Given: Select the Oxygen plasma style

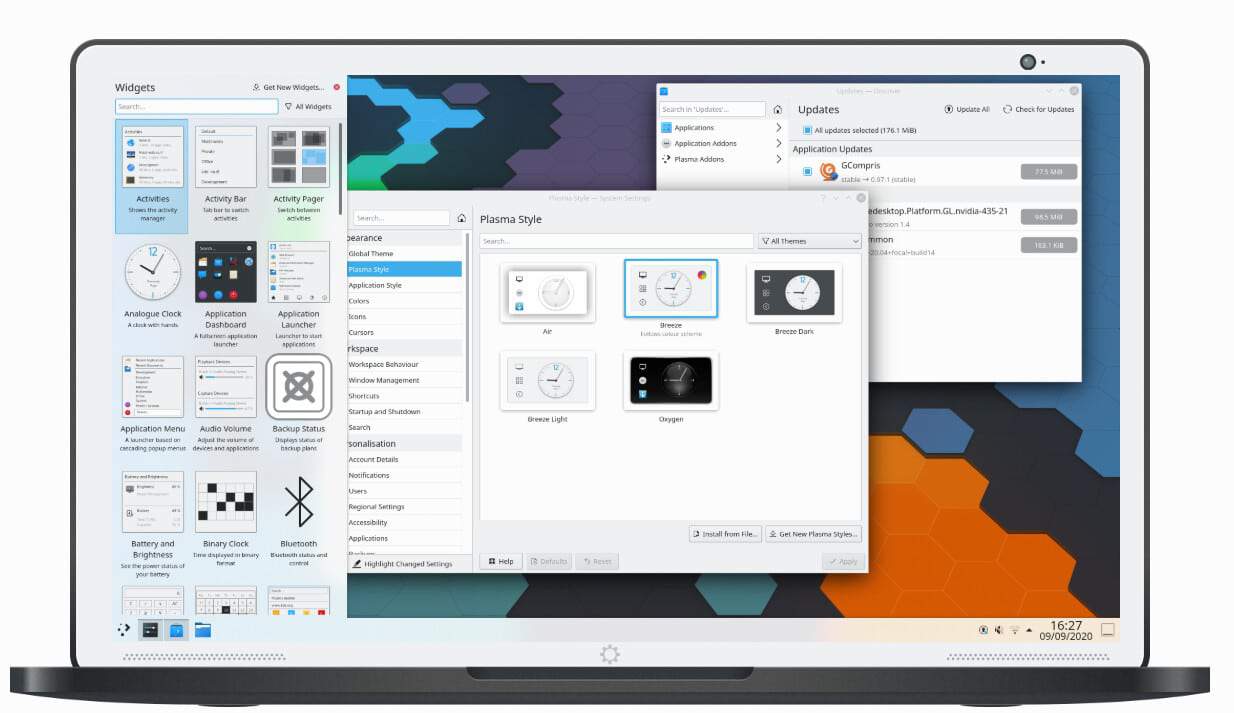Looking at the screenshot, I should pyautogui.click(x=671, y=386).
